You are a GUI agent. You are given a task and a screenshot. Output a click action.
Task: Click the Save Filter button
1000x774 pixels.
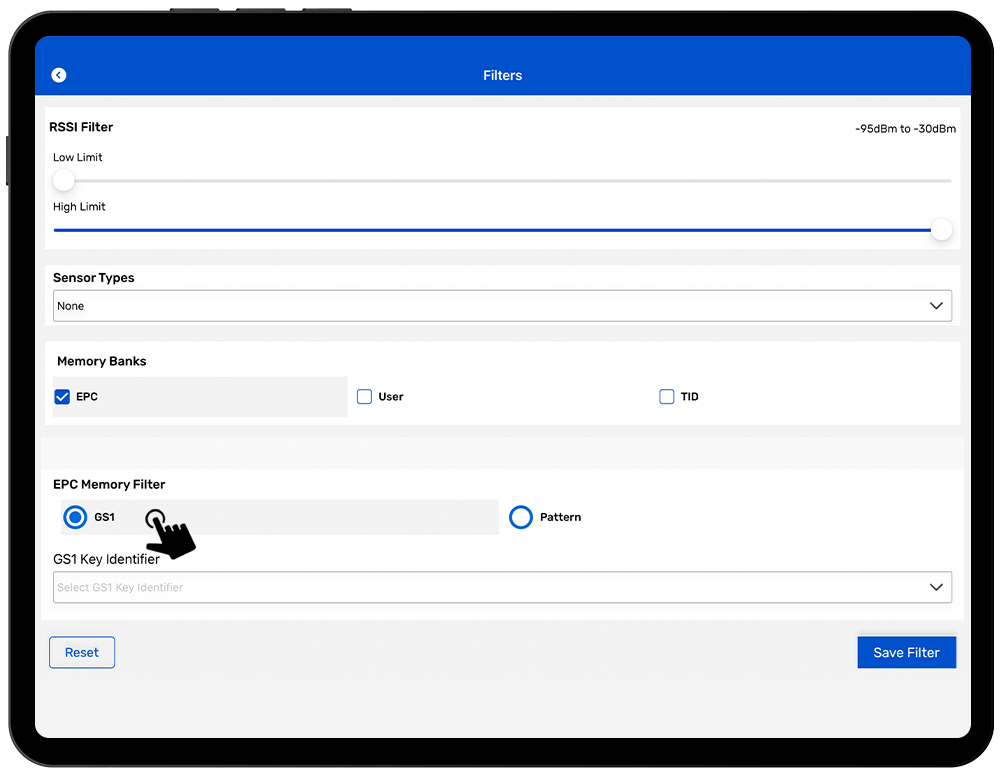coord(906,652)
